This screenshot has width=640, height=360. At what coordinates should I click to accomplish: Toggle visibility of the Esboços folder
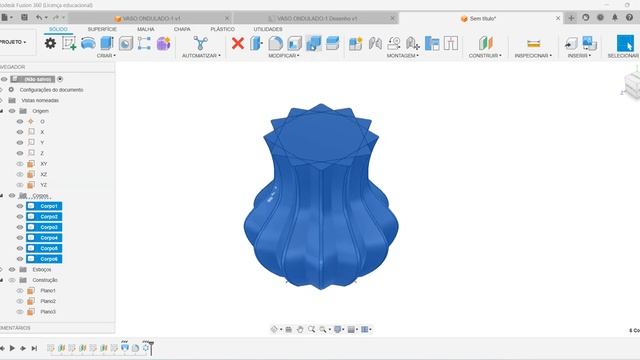click(x=12, y=269)
